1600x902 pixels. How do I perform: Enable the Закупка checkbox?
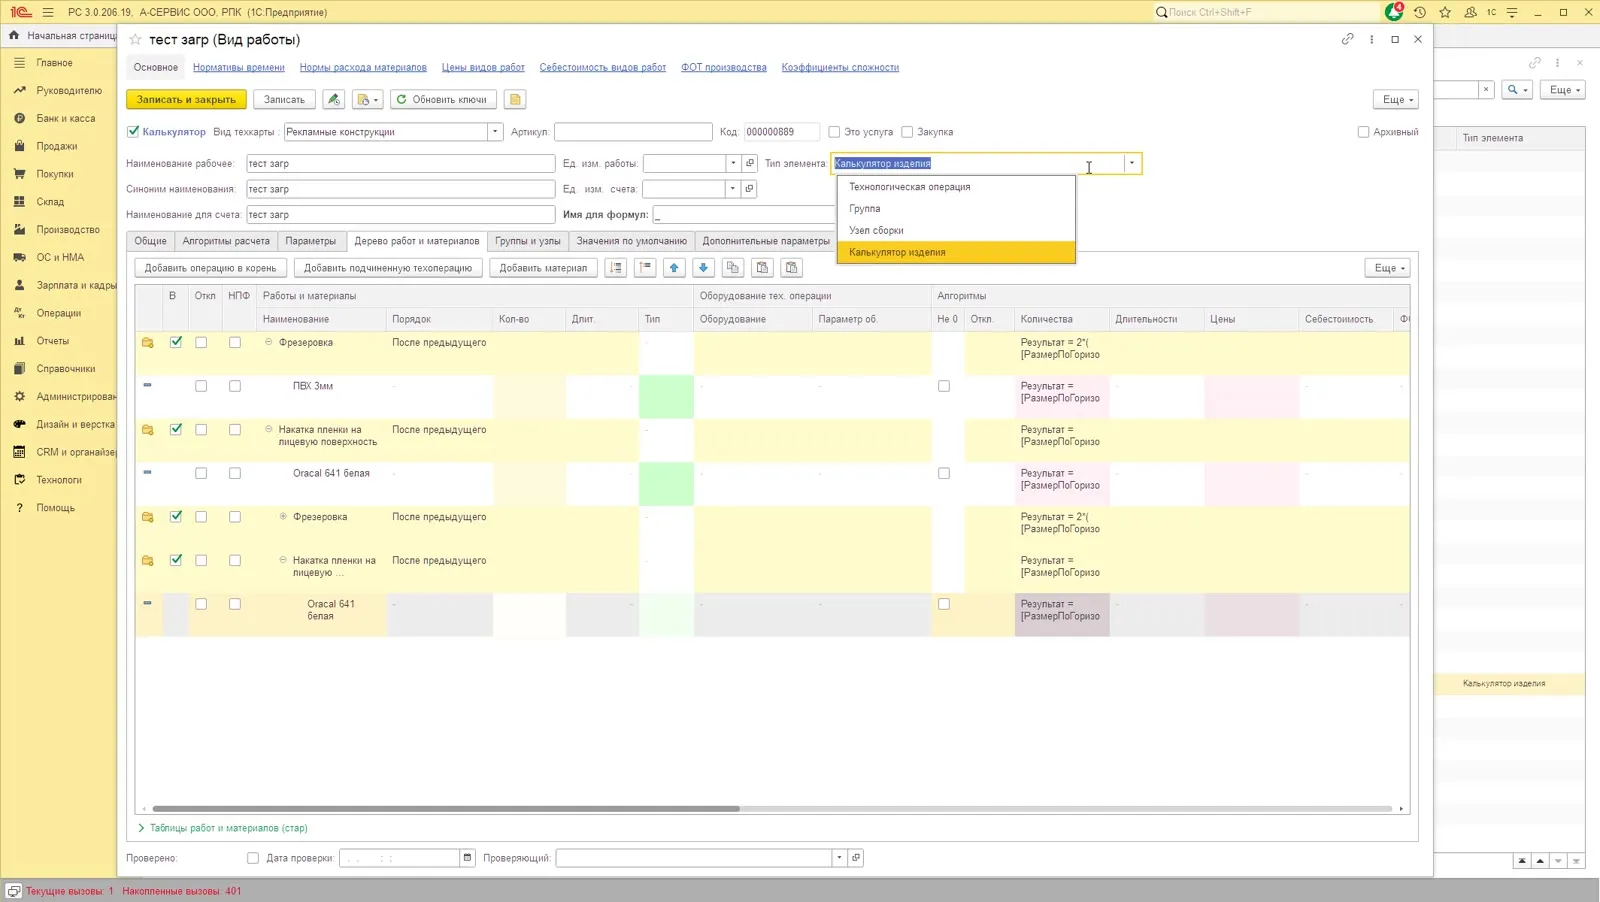(x=907, y=132)
